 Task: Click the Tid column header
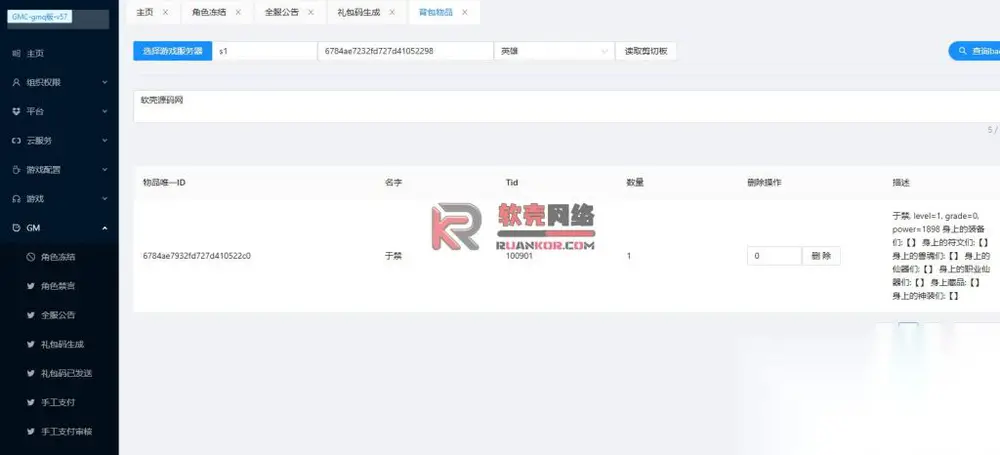(x=511, y=183)
